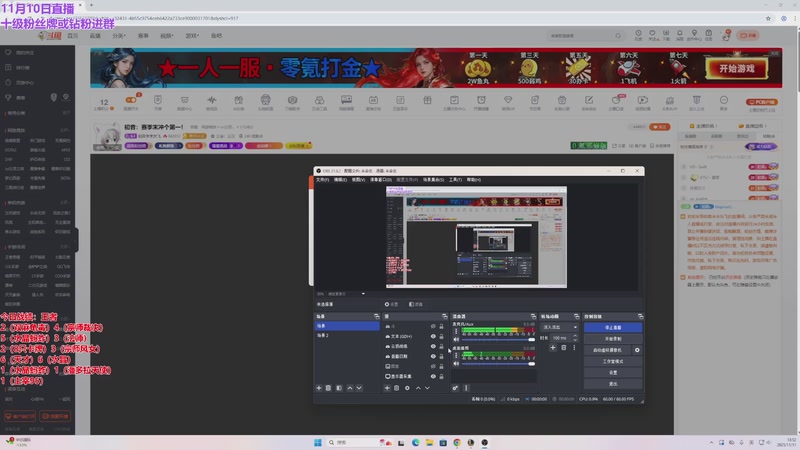Pop out the Scenes dock panel
The image size is (800, 450).
coord(377,317)
